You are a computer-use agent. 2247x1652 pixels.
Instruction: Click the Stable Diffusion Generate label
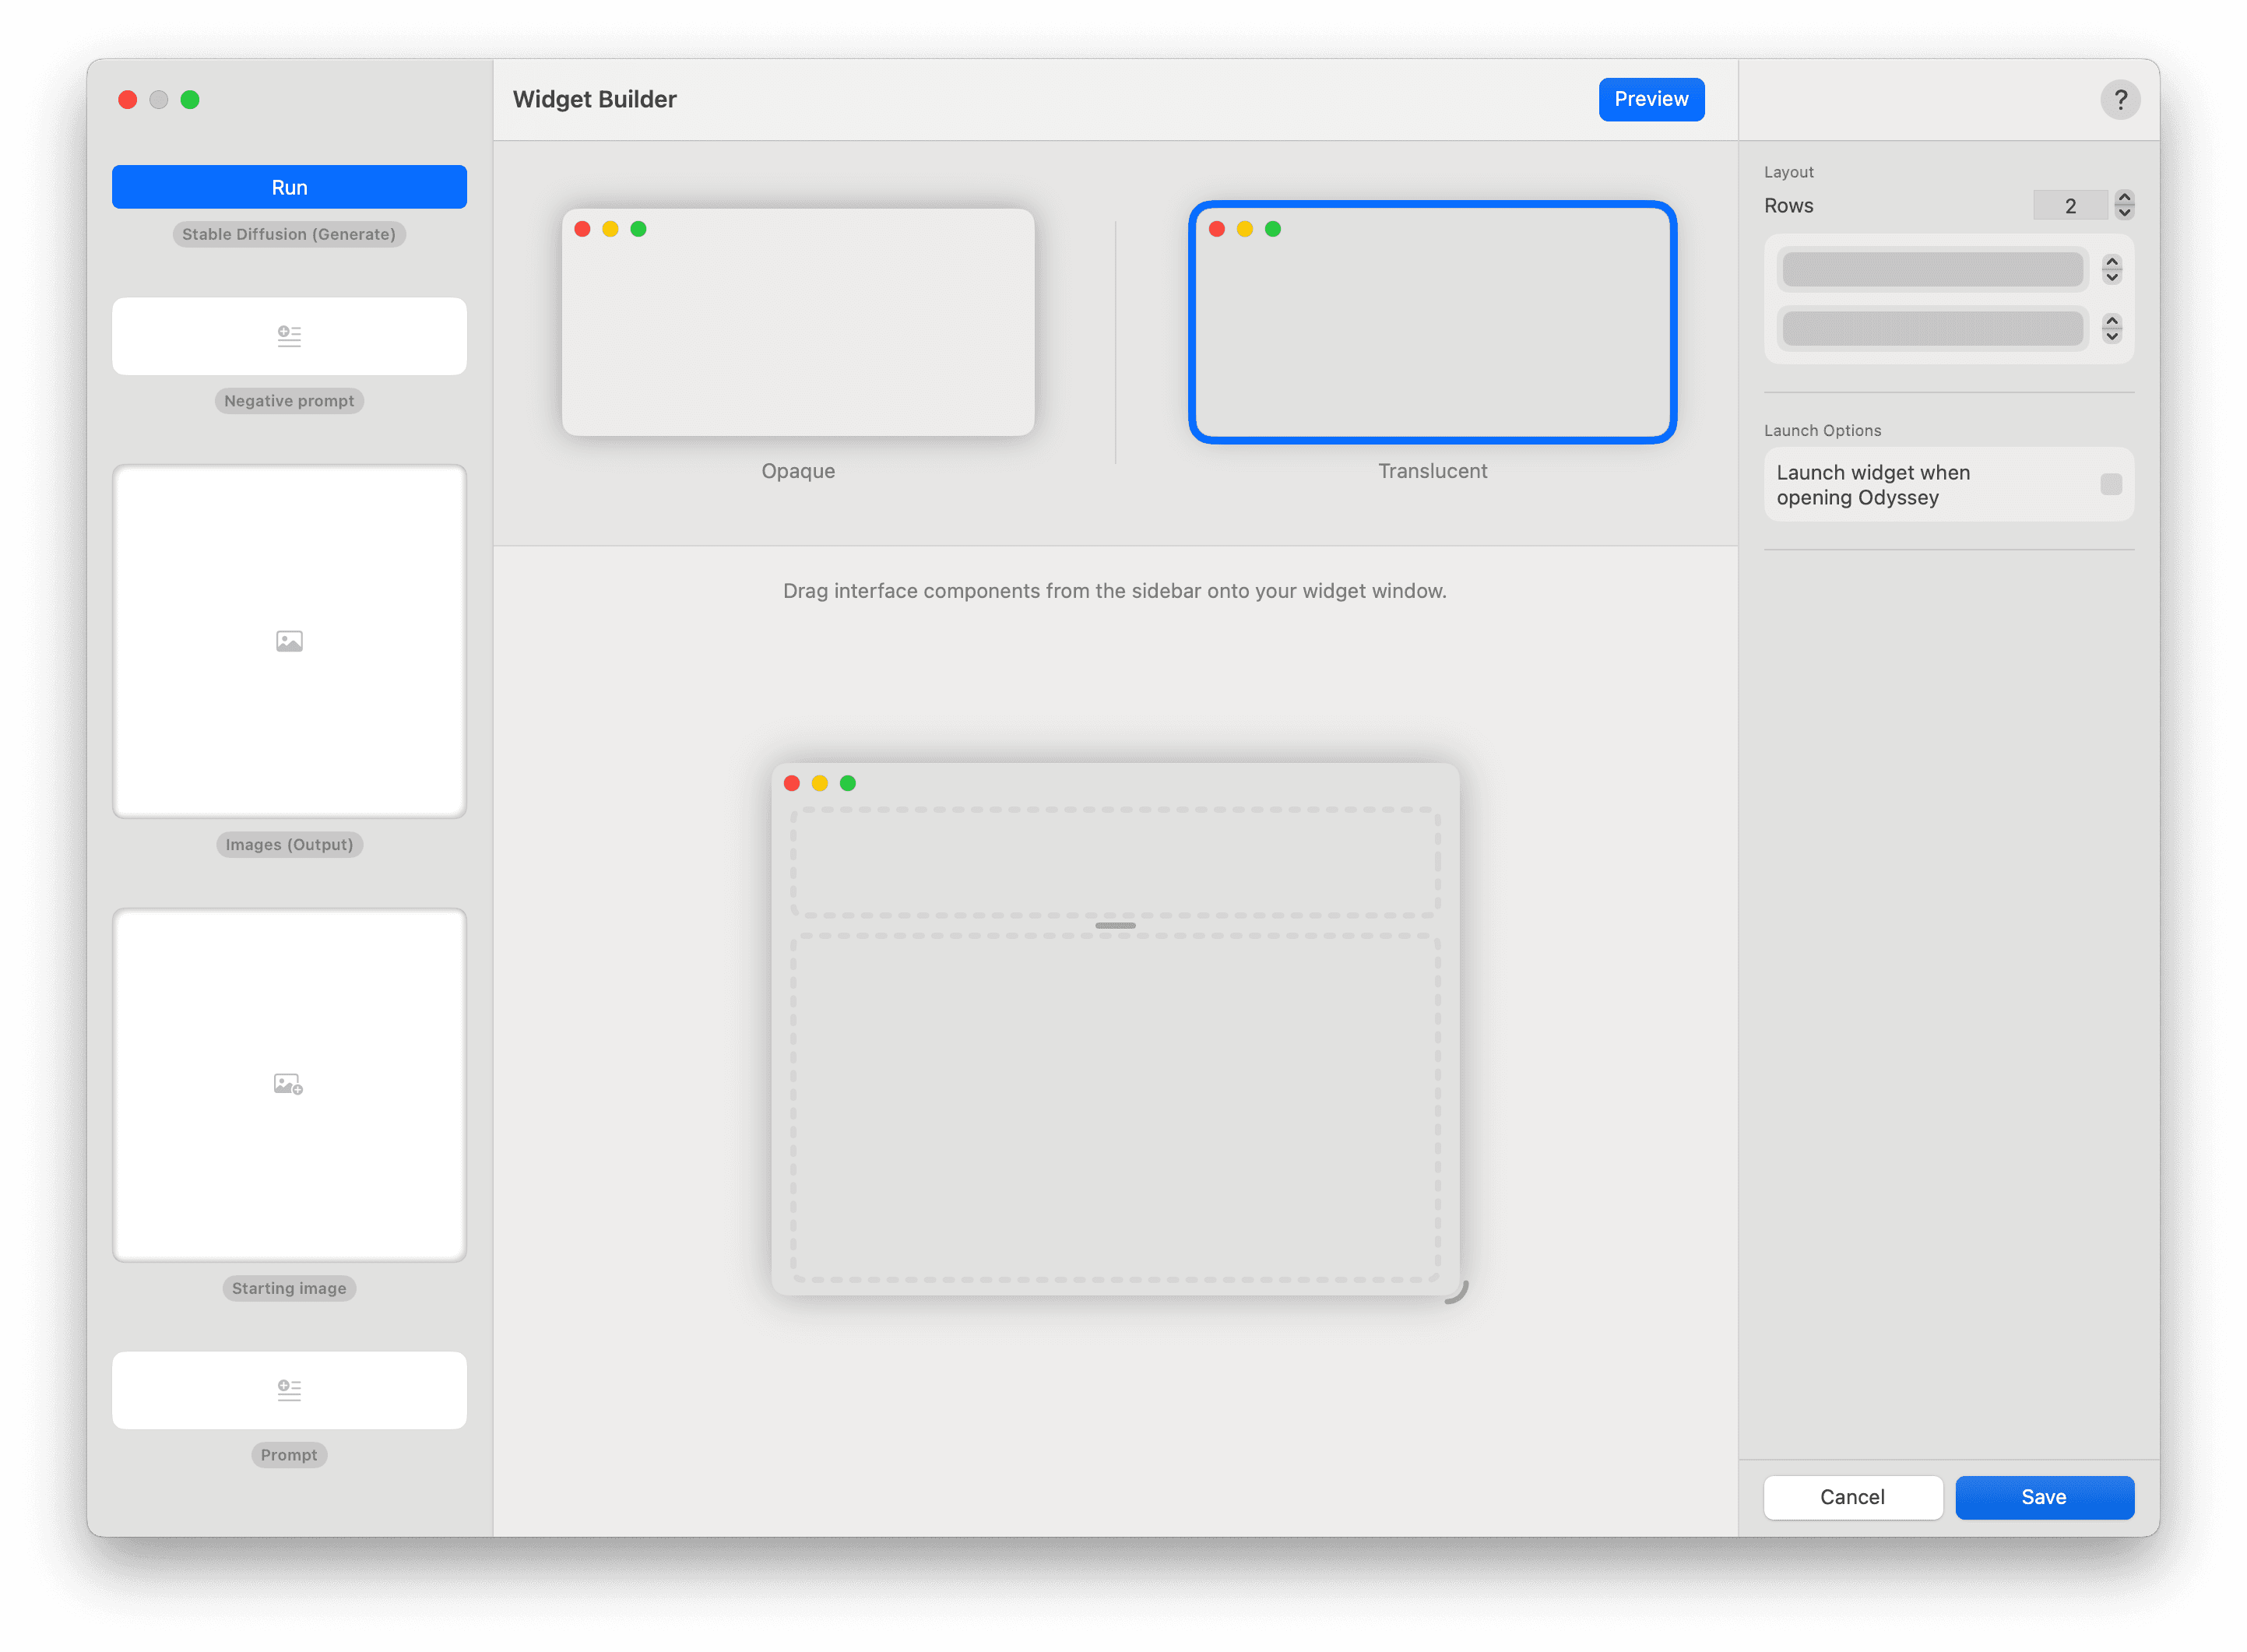pyautogui.click(x=290, y=232)
